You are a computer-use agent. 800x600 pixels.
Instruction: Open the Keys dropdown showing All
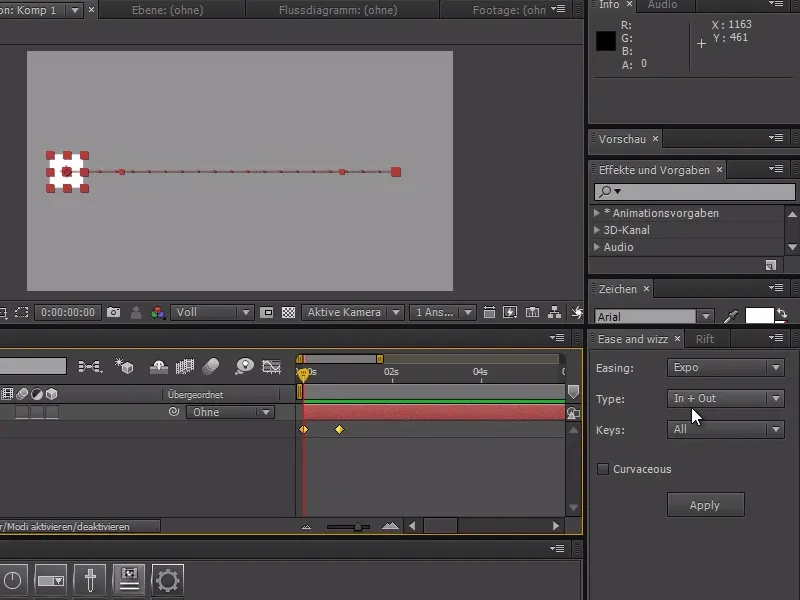[725, 429]
